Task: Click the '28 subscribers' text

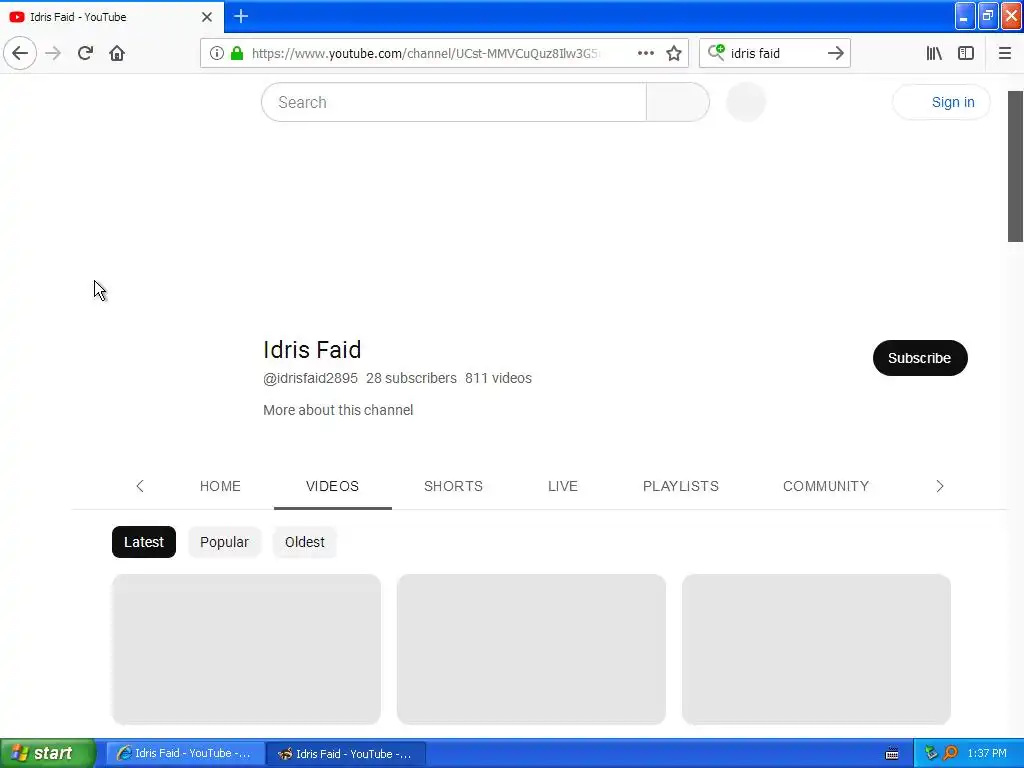Action: click(x=411, y=378)
